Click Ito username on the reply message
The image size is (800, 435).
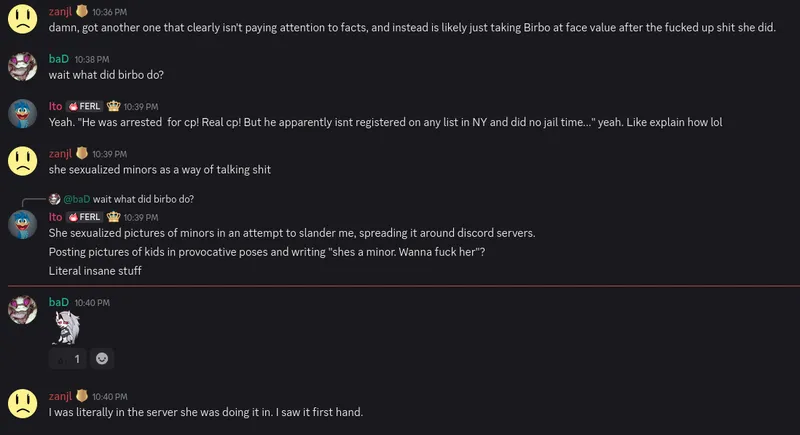[x=55, y=216]
